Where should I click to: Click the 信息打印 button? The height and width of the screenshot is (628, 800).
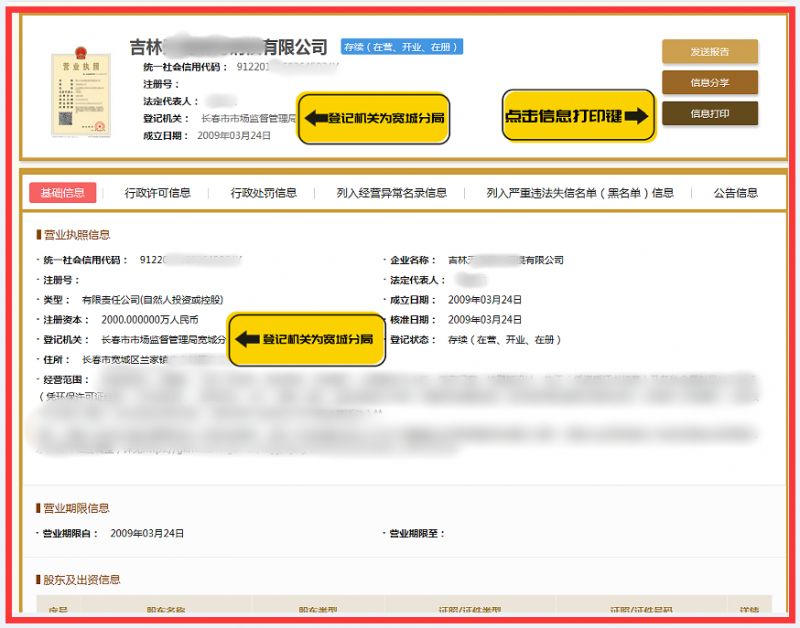click(x=710, y=114)
